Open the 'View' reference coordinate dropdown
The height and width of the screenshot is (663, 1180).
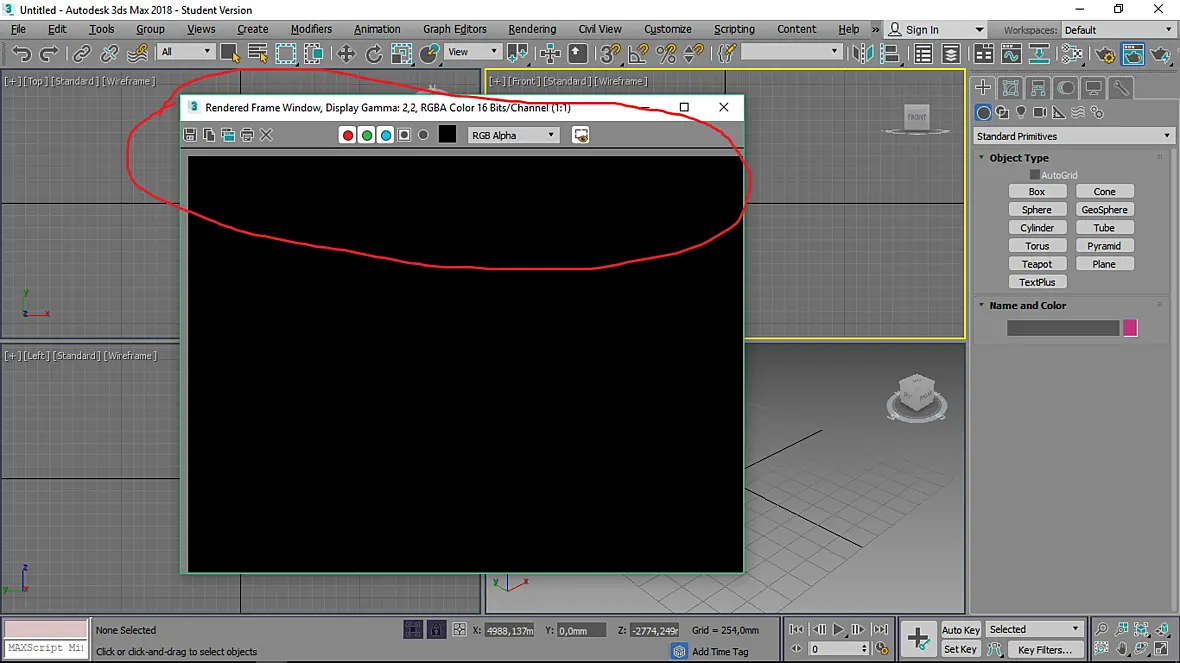click(x=473, y=52)
